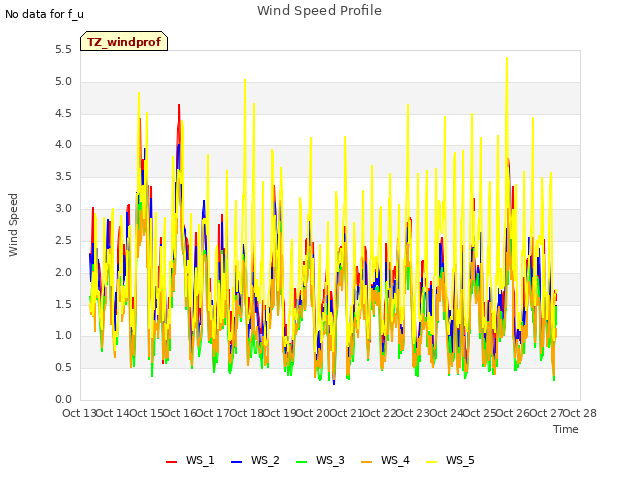Image resolution: width=640 pixels, height=480 pixels.
Task: Toggle the WS_4 legend entry
Action: click(x=385, y=460)
